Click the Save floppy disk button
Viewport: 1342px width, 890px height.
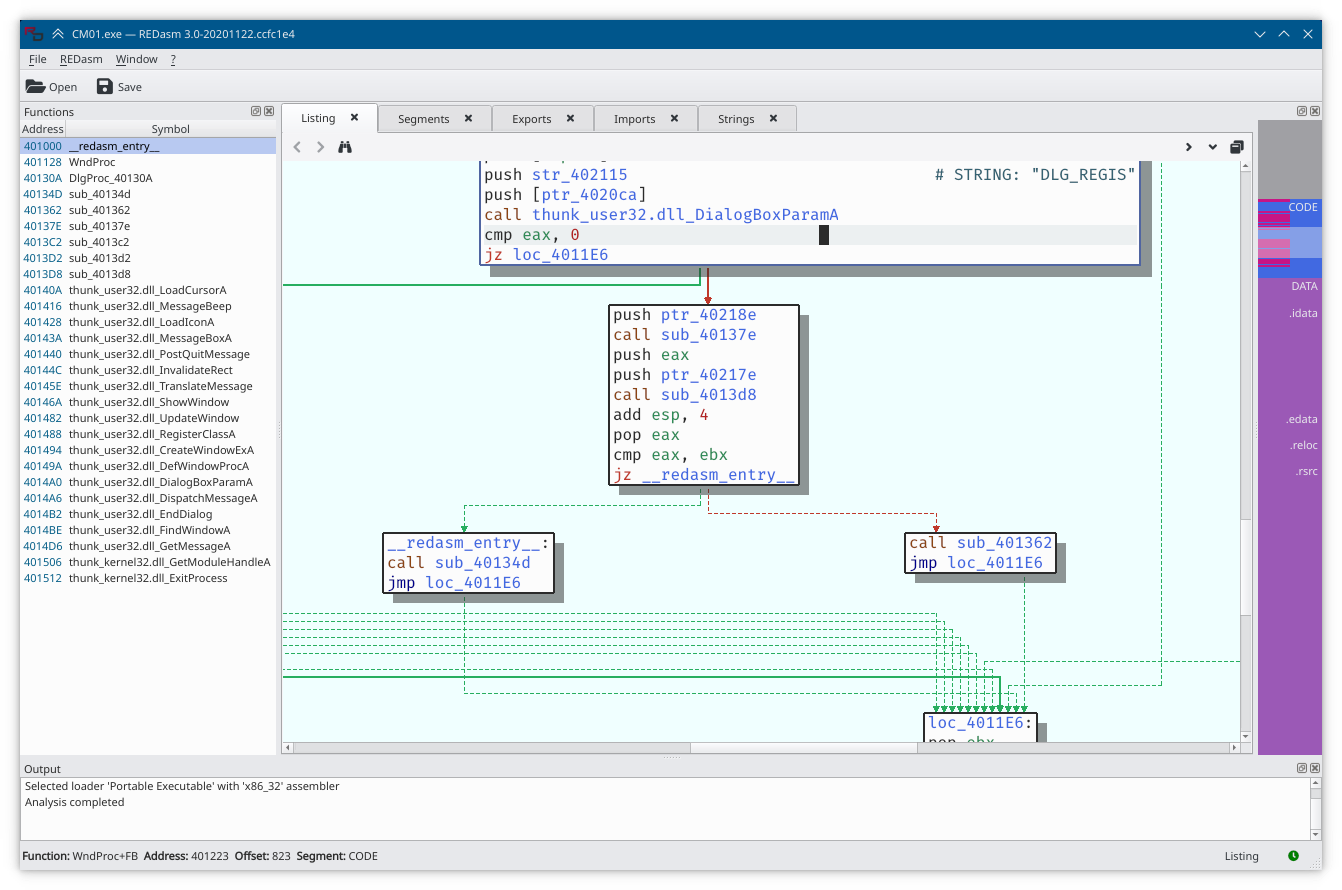(x=119, y=87)
